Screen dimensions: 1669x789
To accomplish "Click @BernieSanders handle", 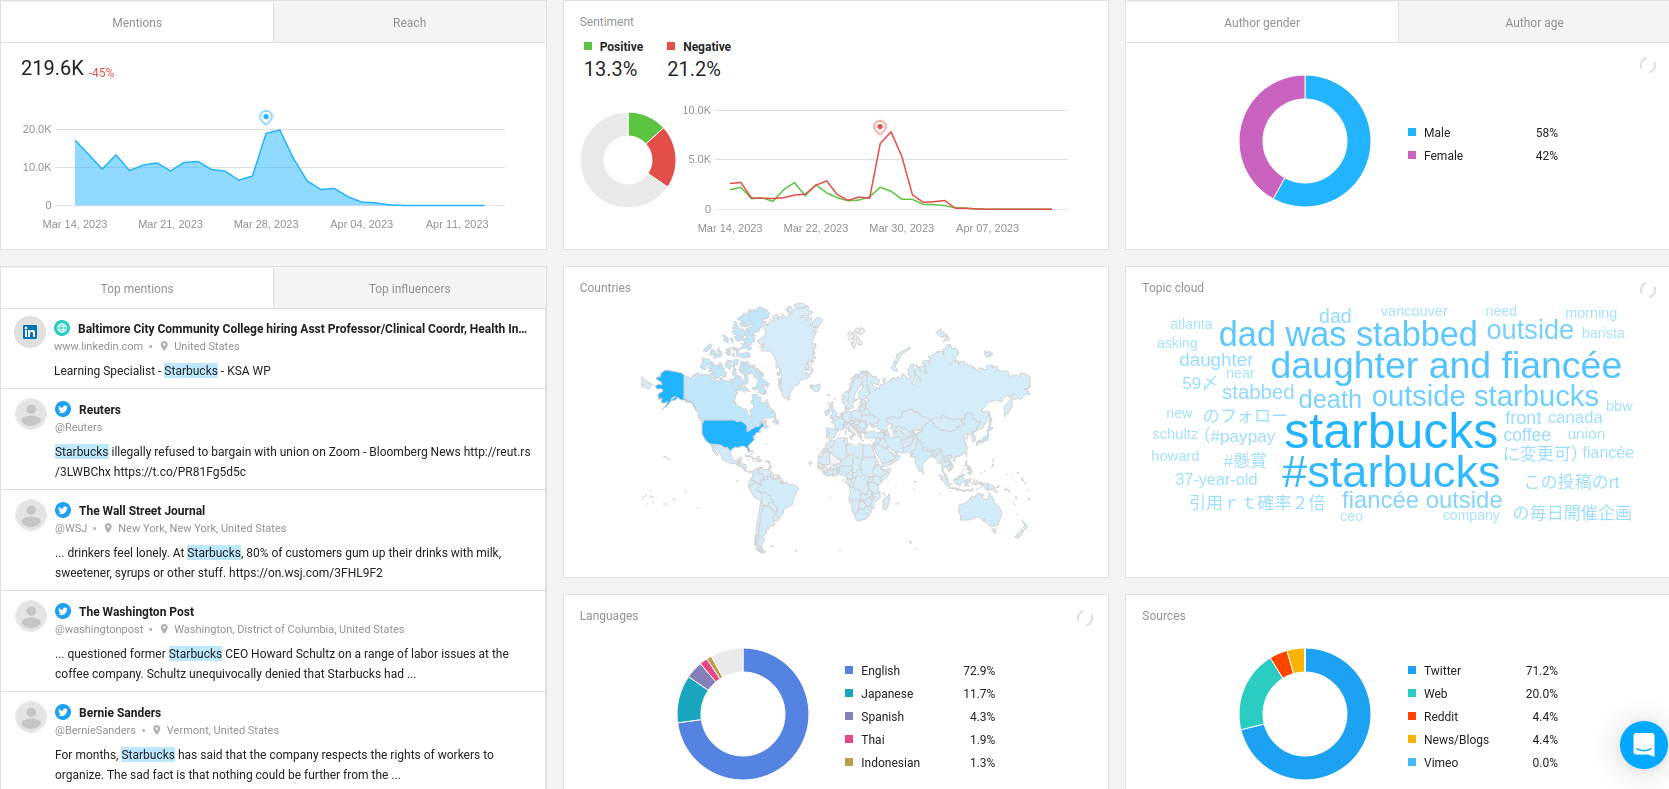I will (95, 730).
